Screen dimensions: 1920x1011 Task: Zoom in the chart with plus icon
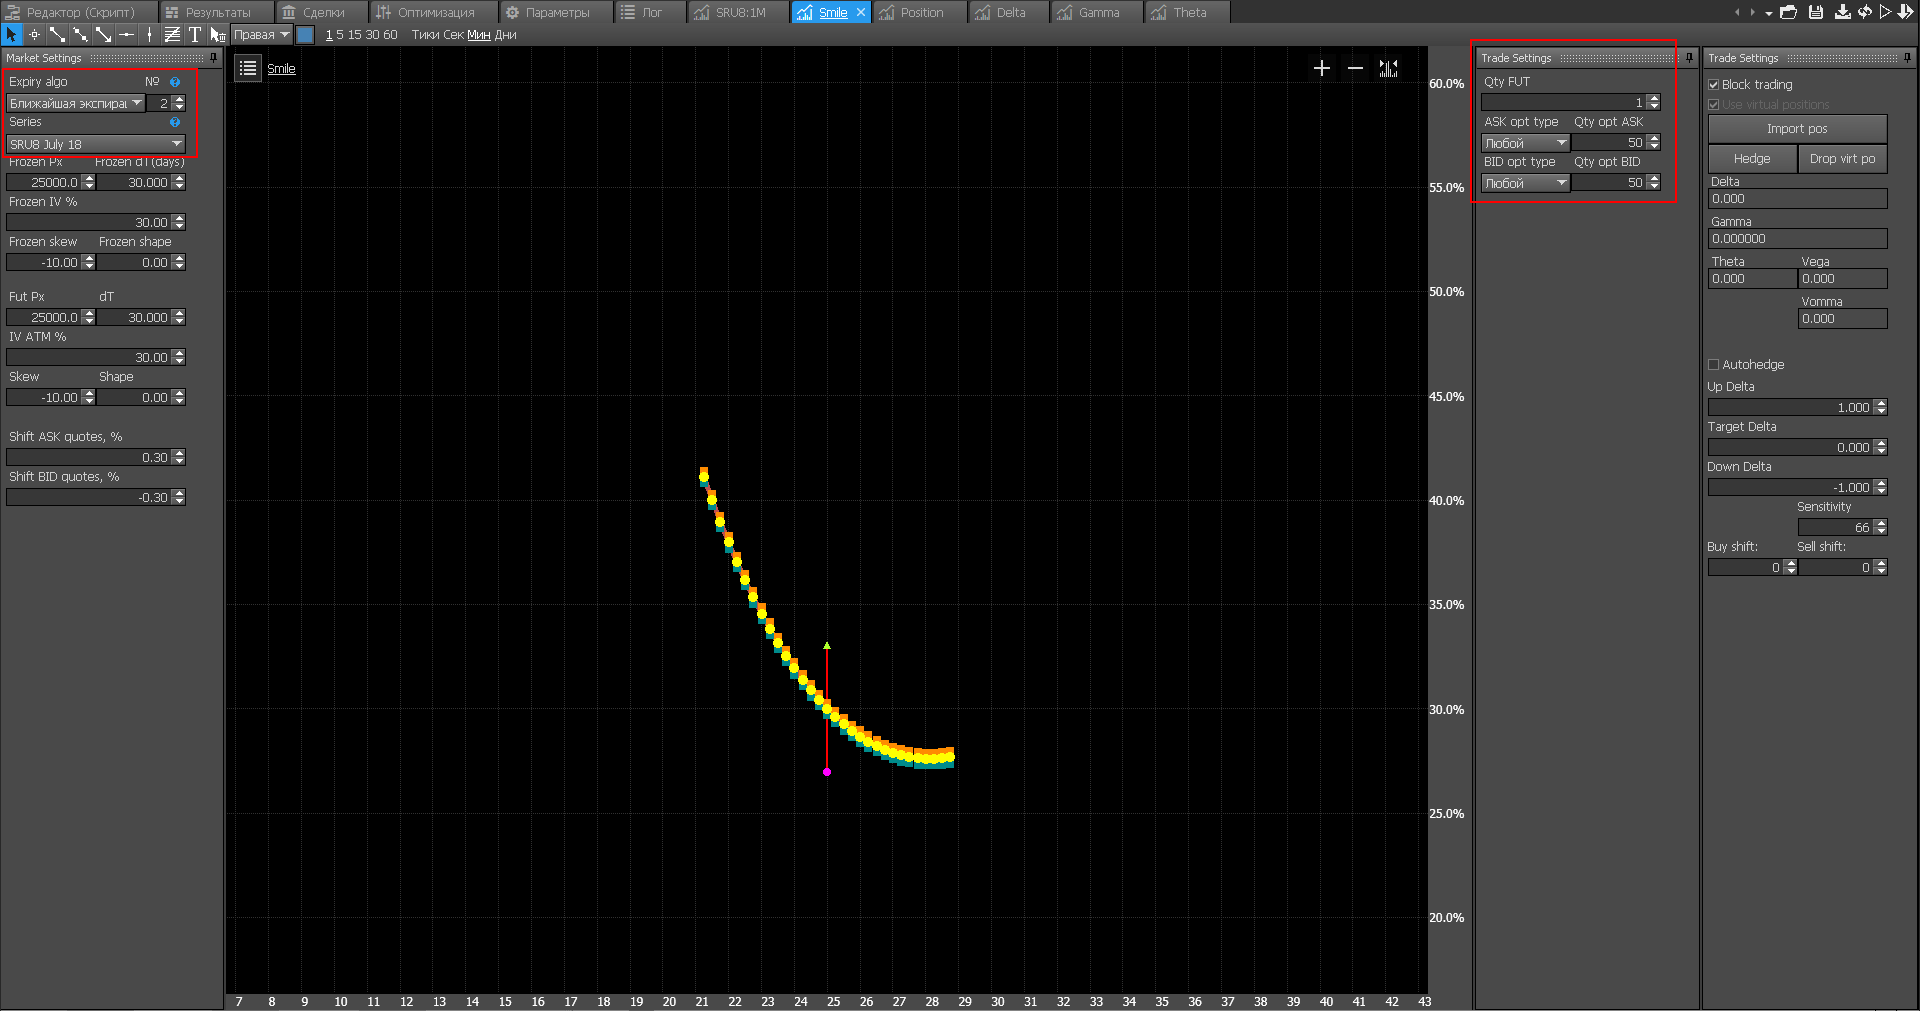(x=1322, y=68)
